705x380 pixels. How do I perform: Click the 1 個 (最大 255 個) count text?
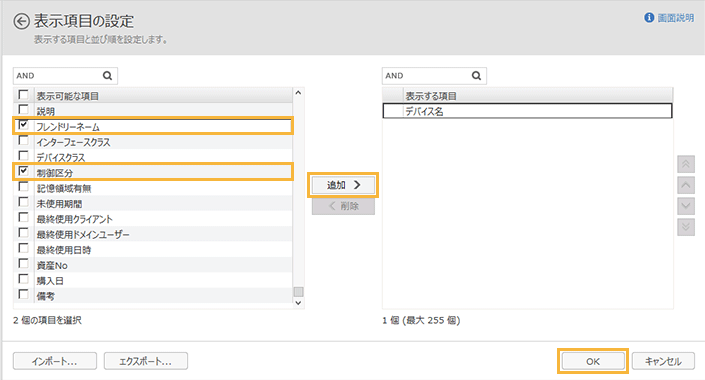pos(421,320)
